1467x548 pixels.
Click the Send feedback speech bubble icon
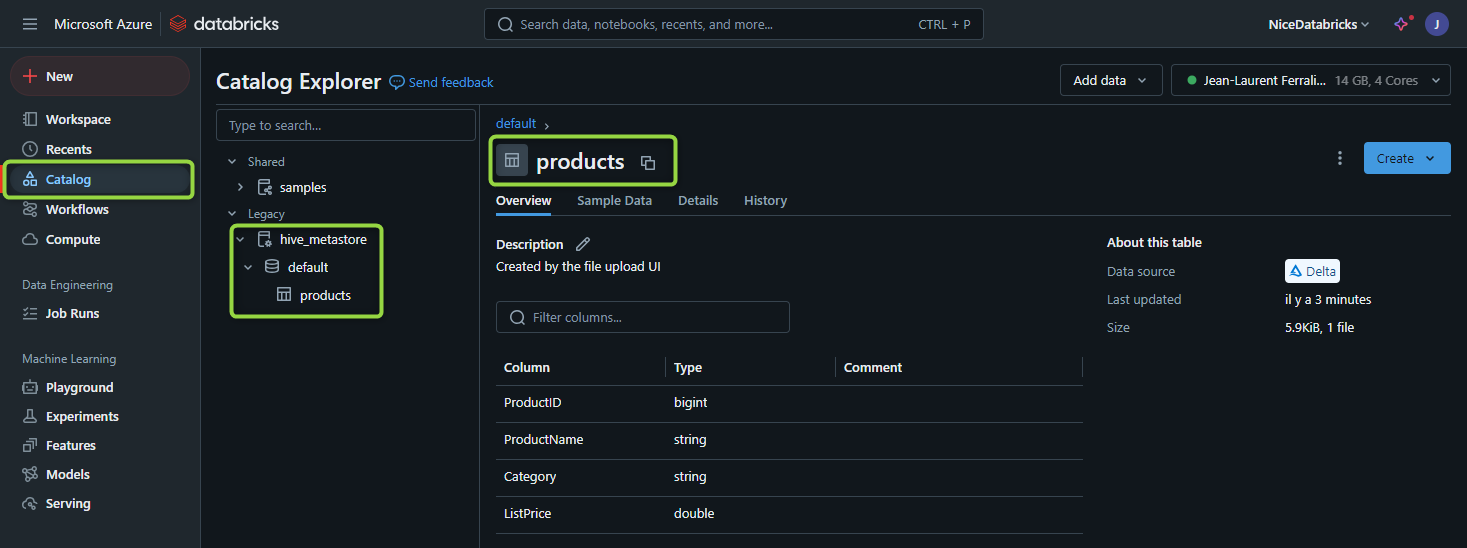397,82
